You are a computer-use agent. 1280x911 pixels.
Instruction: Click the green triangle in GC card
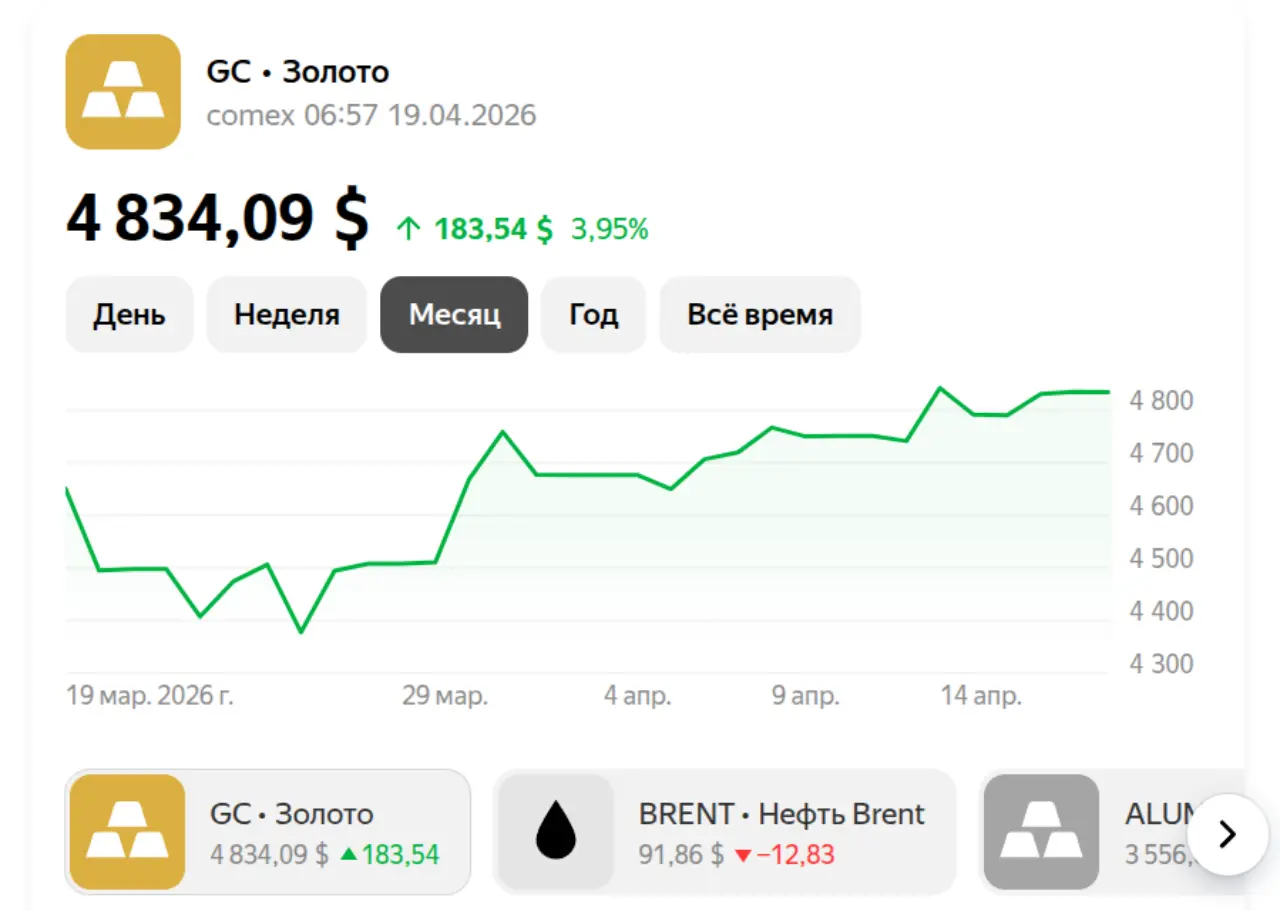[348, 855]
